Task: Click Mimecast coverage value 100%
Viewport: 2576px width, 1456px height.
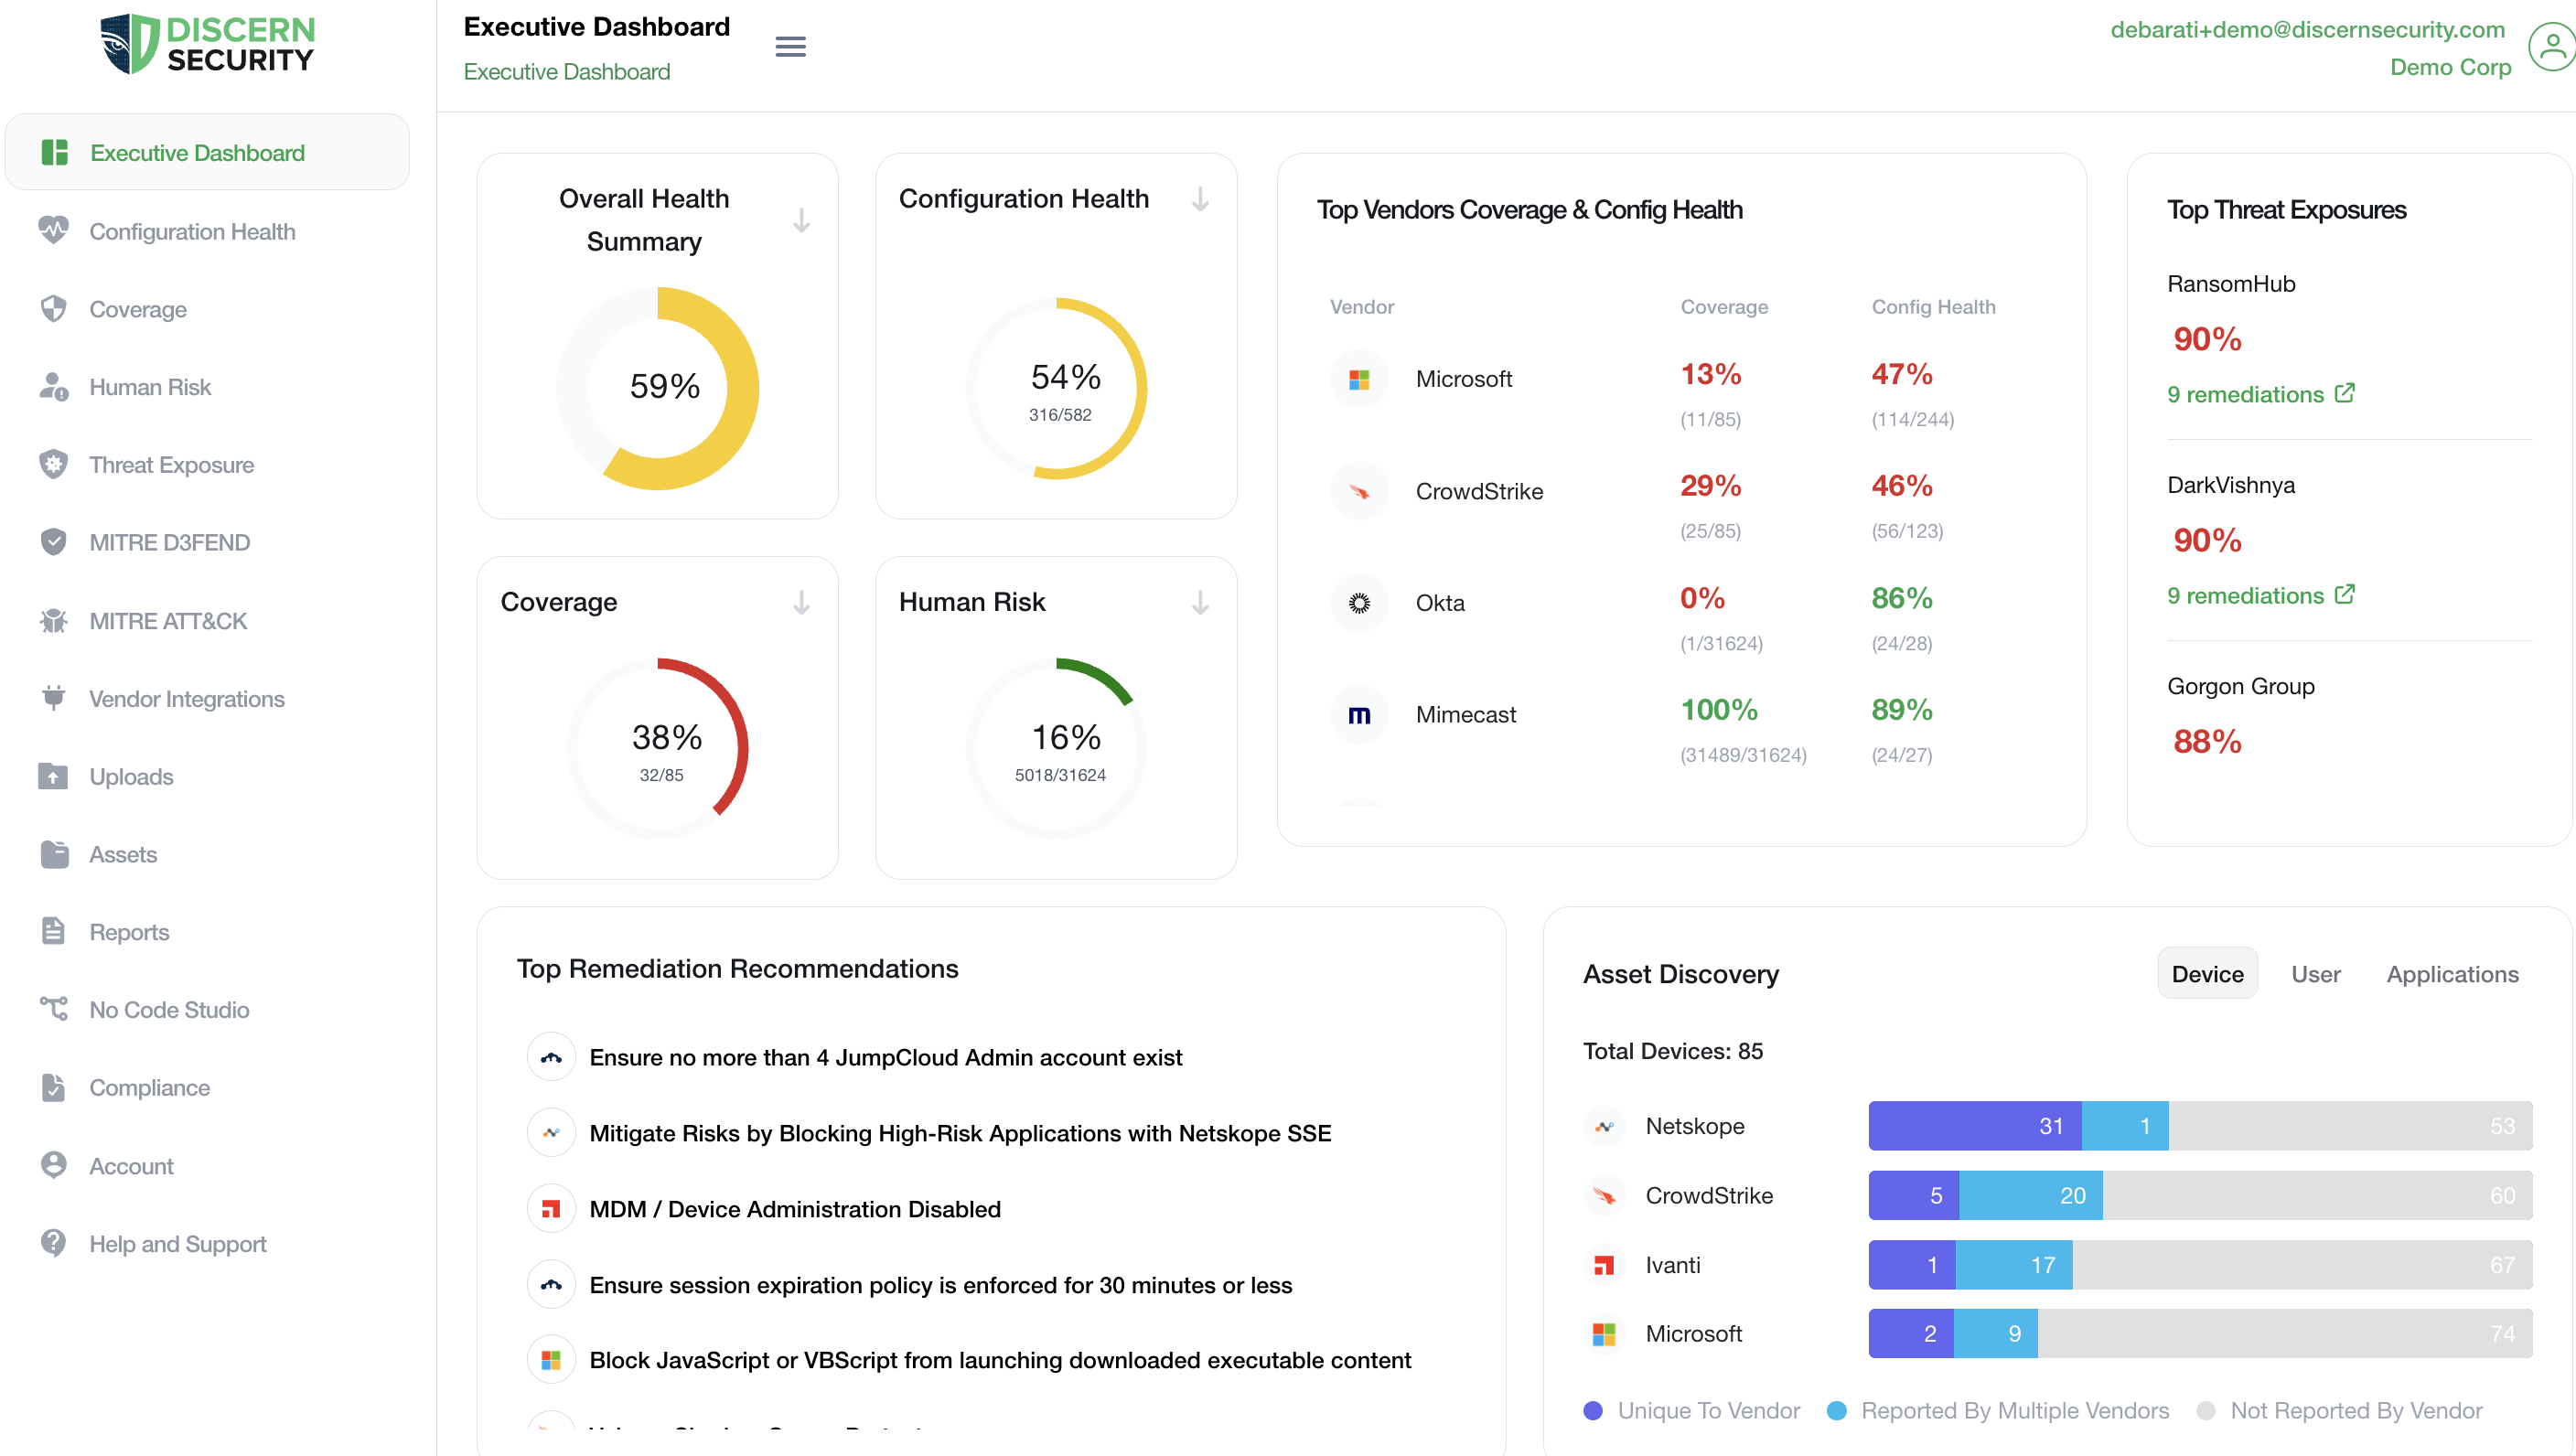Action: 1719,710
